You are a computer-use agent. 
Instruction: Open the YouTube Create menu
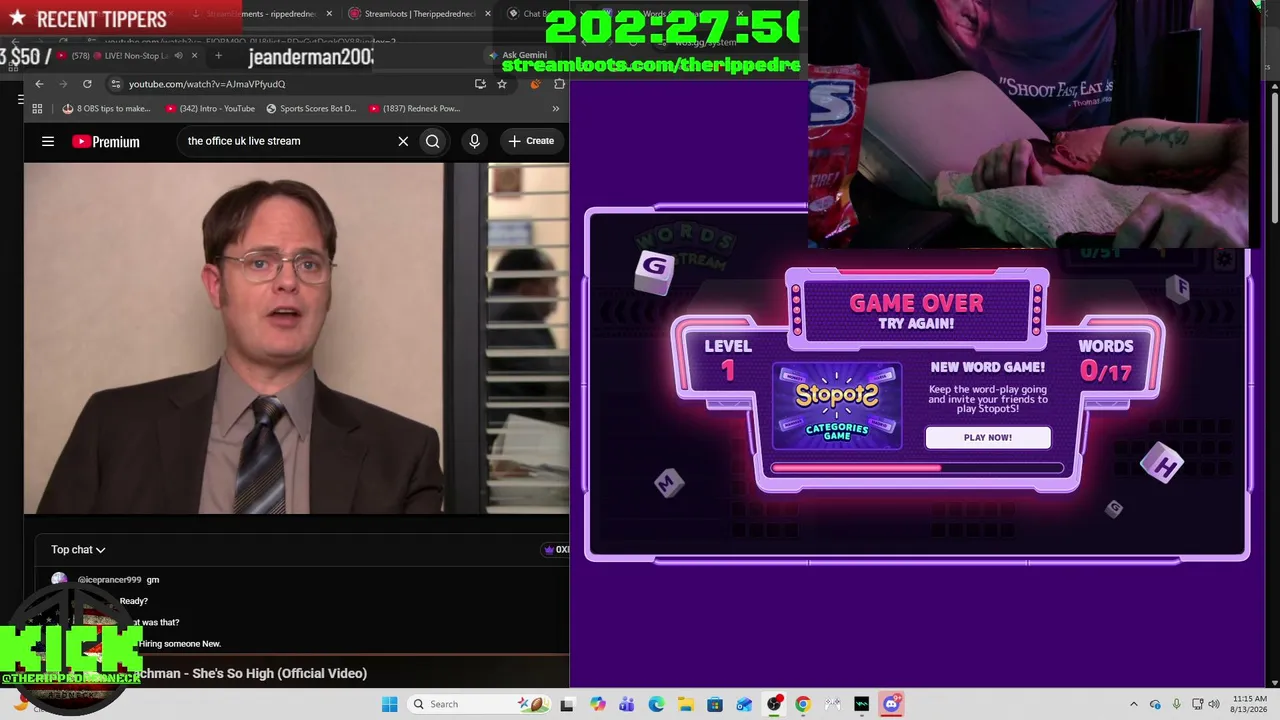point(531,141)
